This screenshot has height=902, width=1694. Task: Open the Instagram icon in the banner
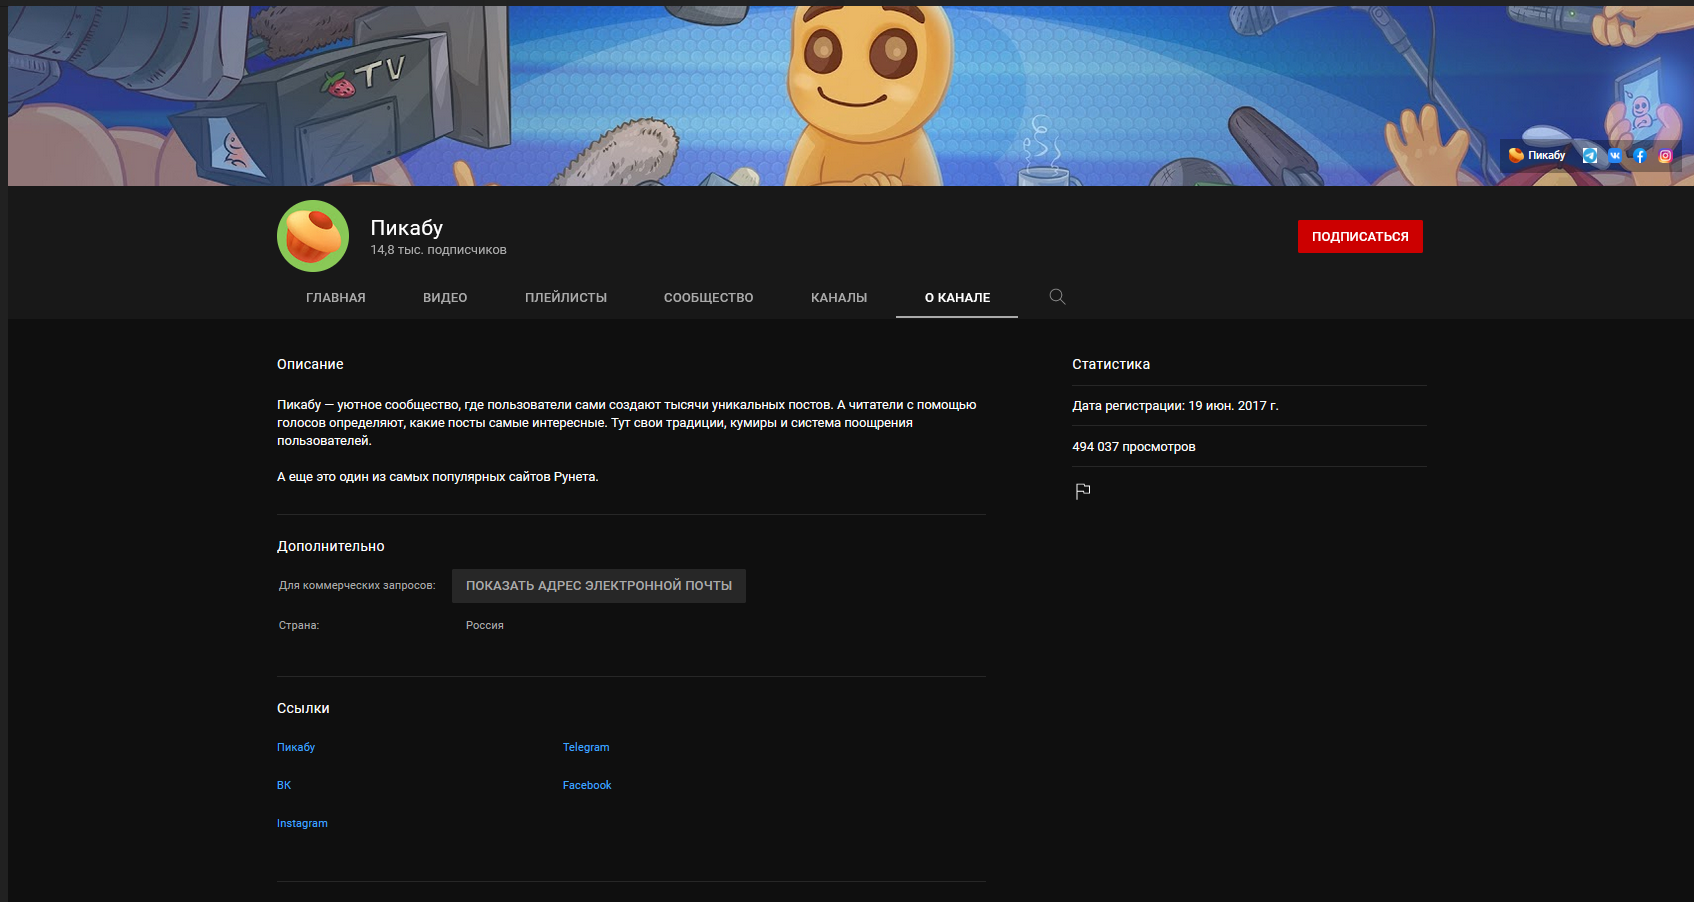tap(1665, 155)
